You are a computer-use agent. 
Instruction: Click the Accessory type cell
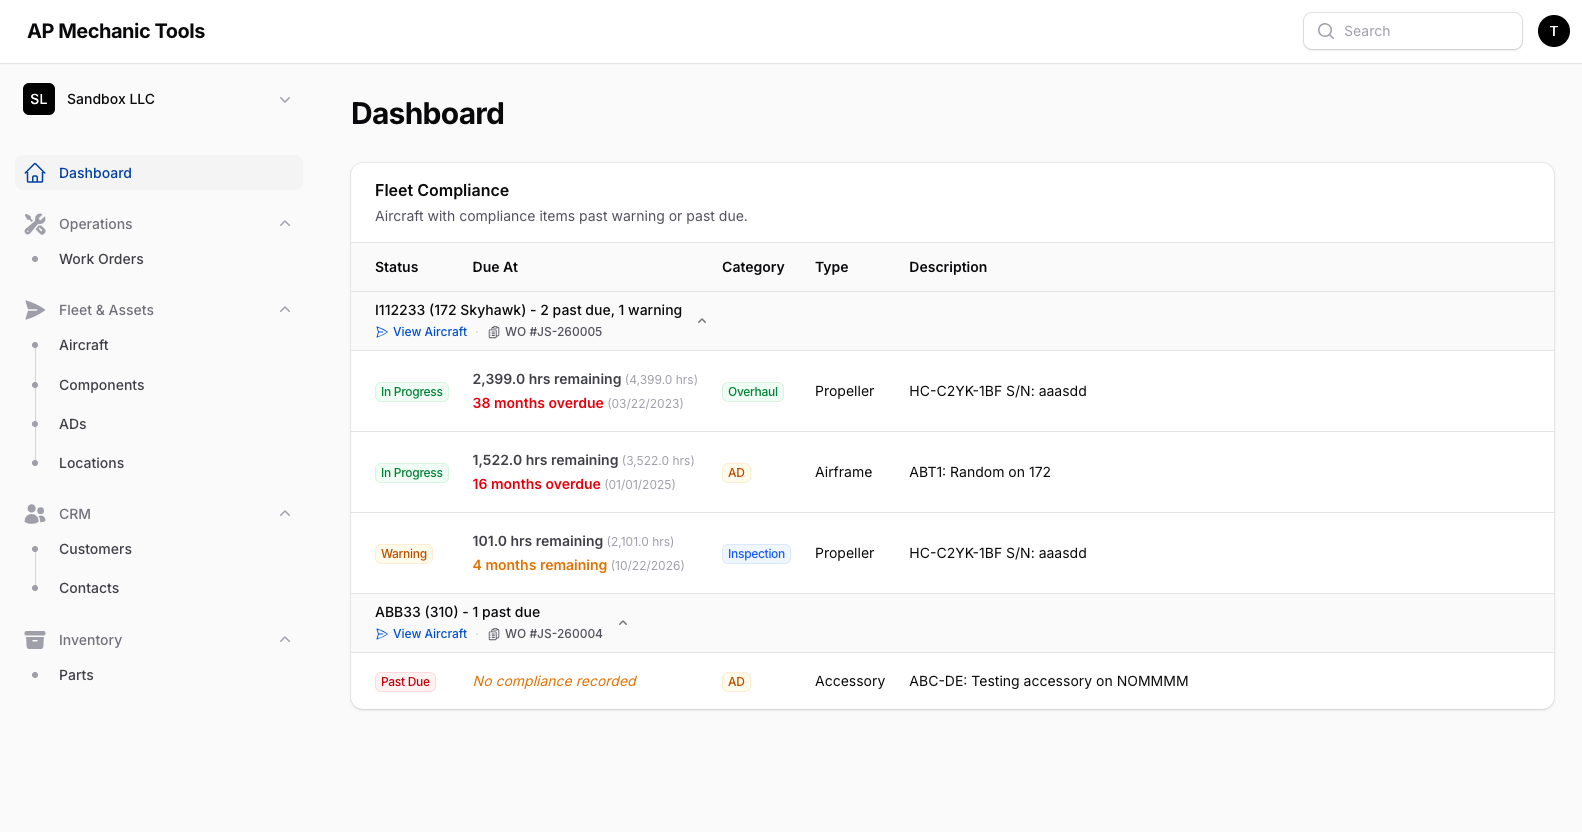coord(850,681)
